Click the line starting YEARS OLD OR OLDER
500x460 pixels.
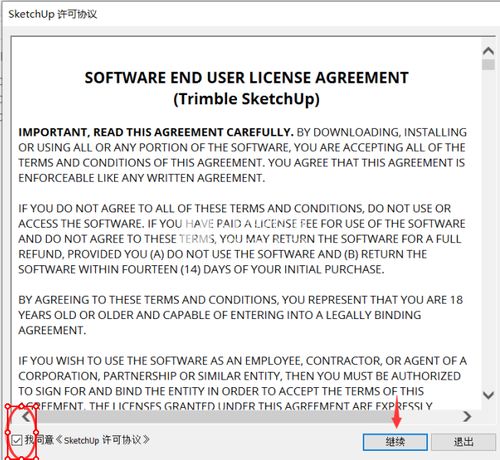(x=220, y=315)
